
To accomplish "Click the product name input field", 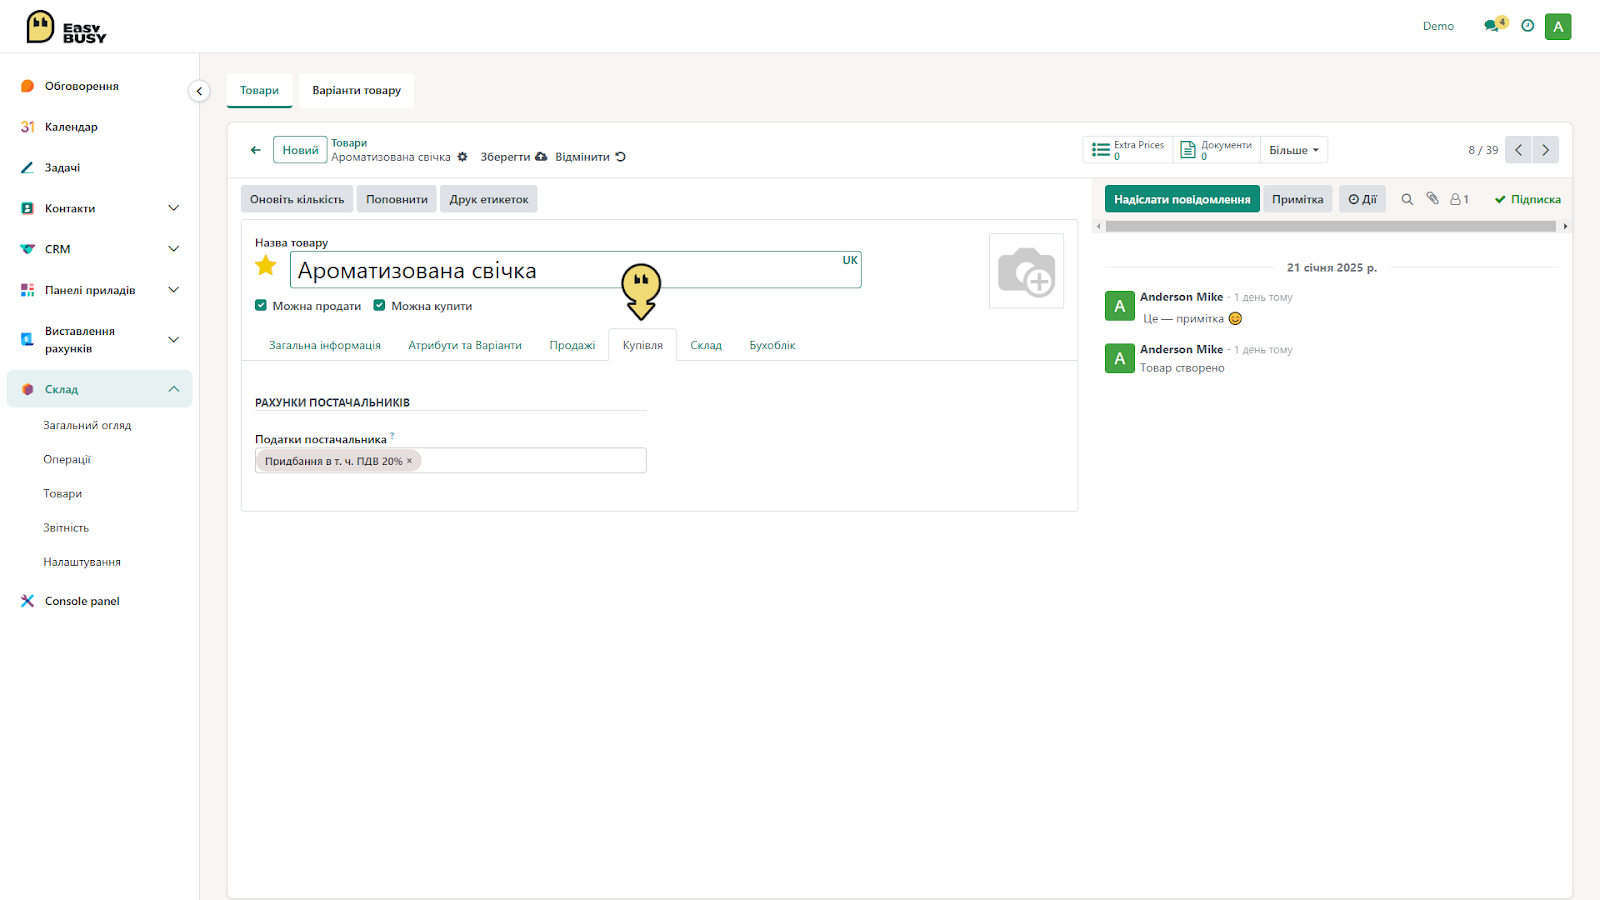I will [575, 270].
